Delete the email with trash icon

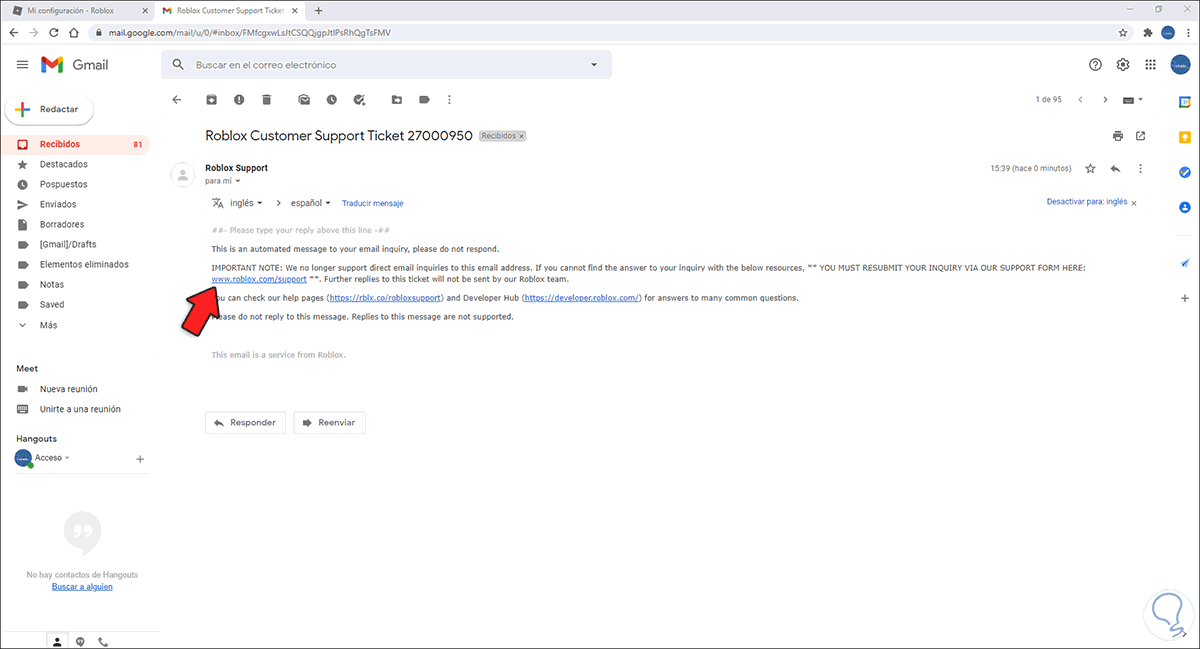(266, 100)
